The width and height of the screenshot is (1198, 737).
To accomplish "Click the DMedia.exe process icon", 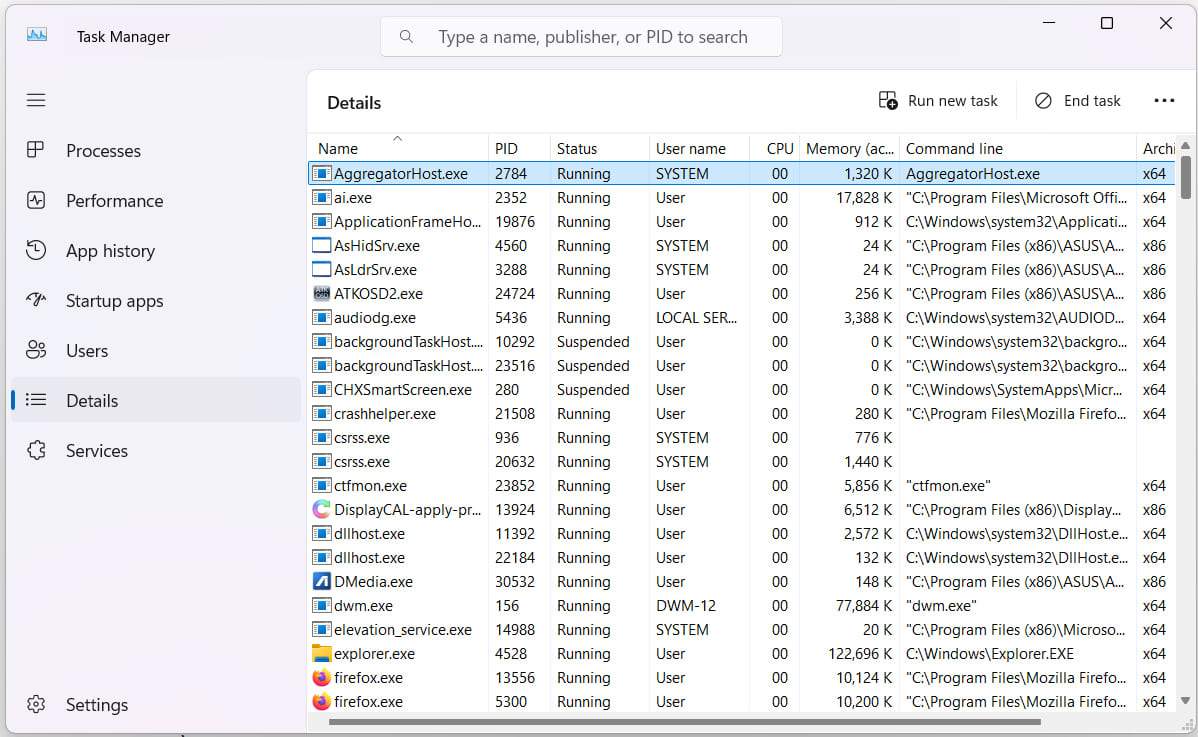I will point(322,581).
